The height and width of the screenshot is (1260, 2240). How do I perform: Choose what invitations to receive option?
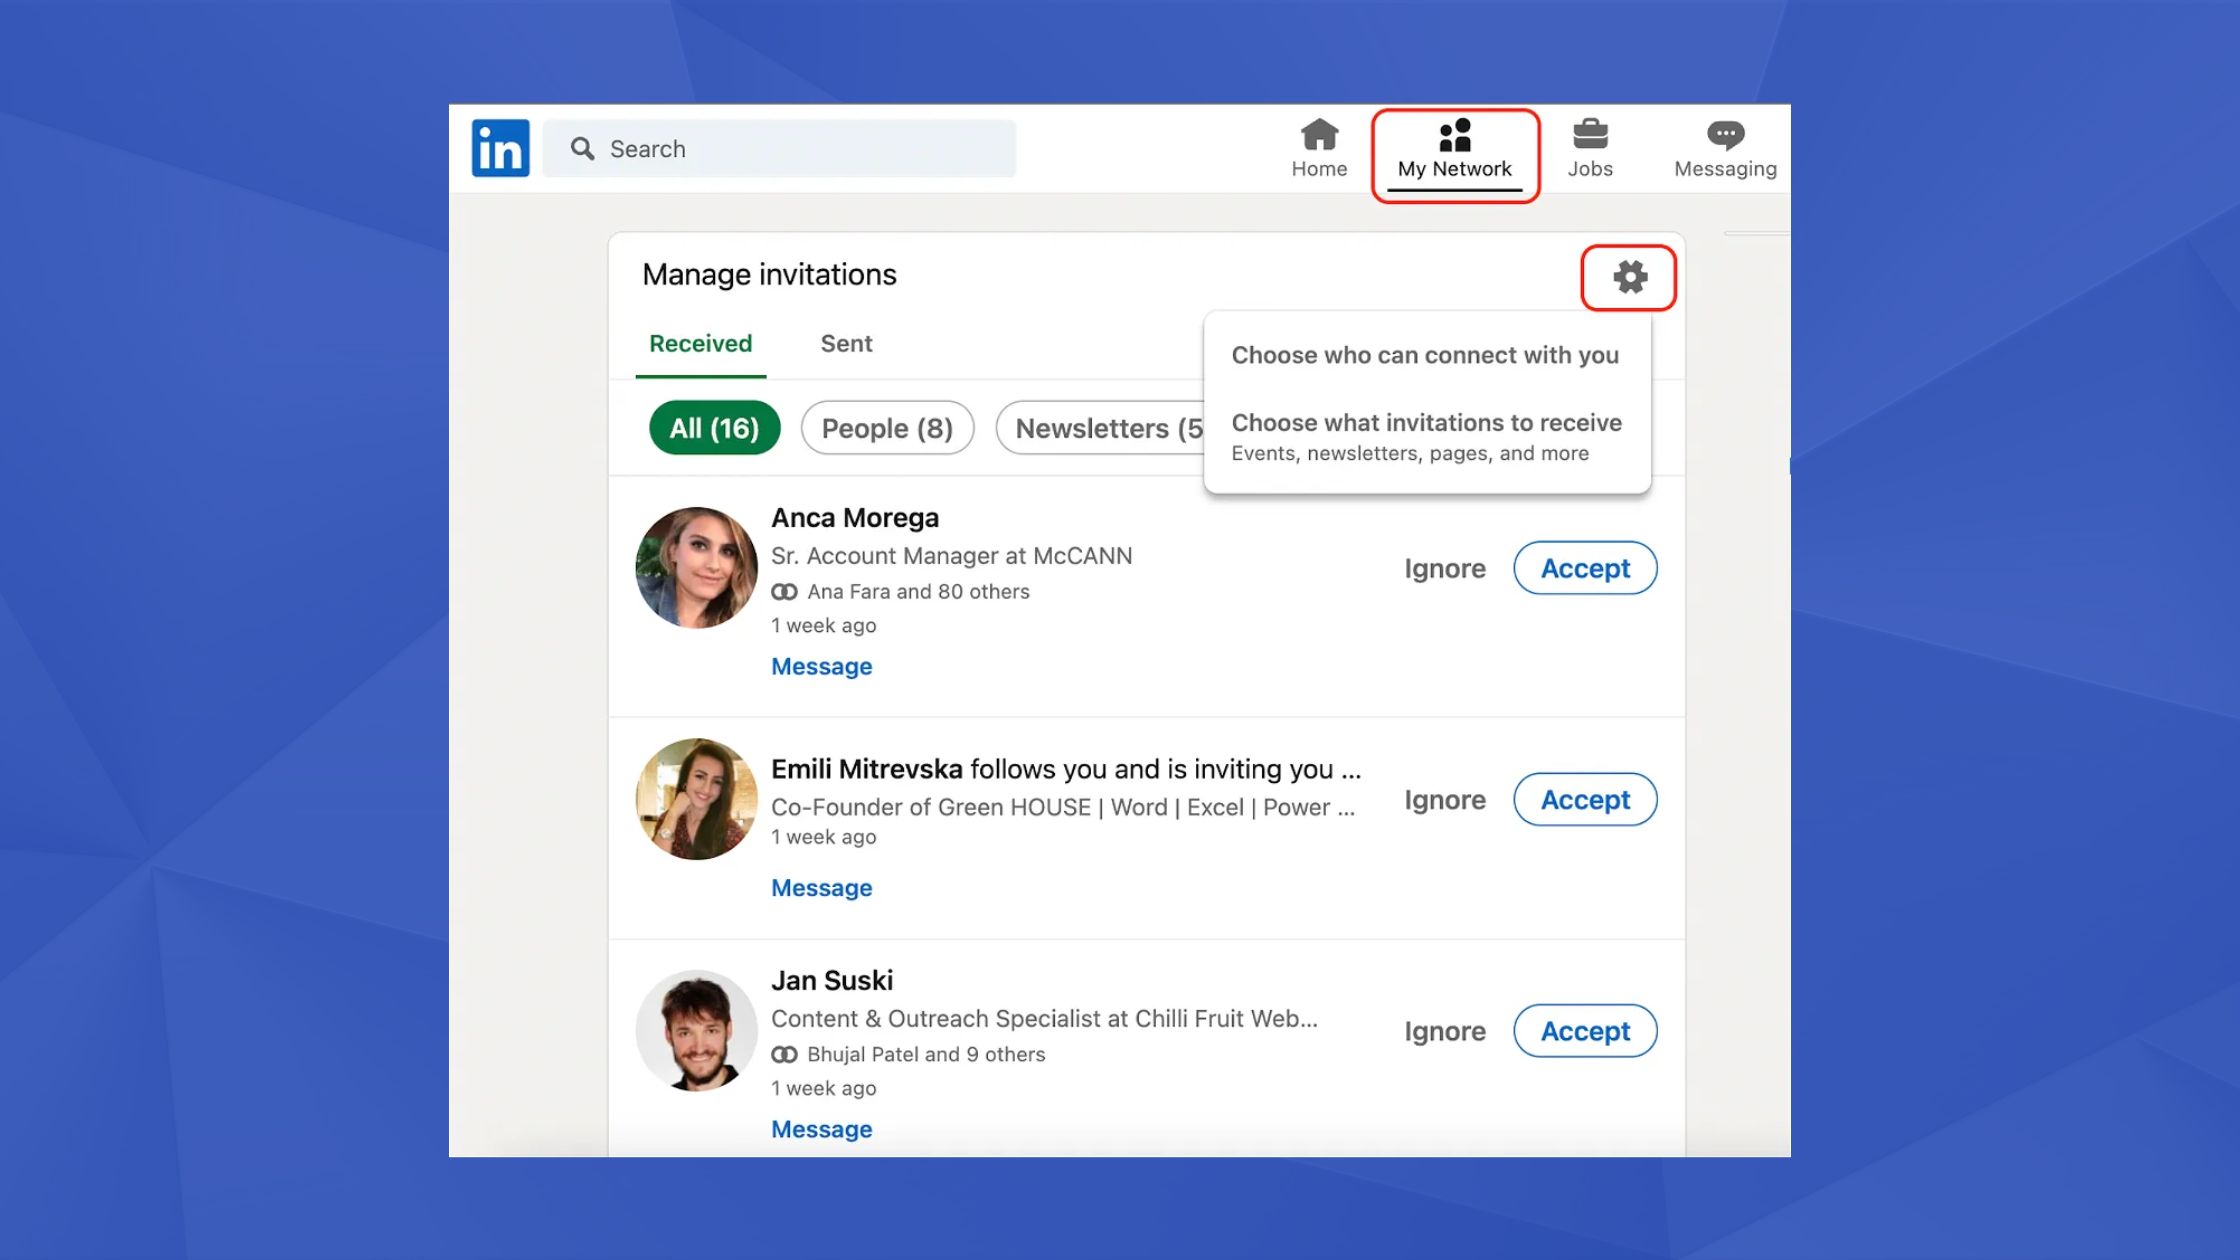point(1426,436)
